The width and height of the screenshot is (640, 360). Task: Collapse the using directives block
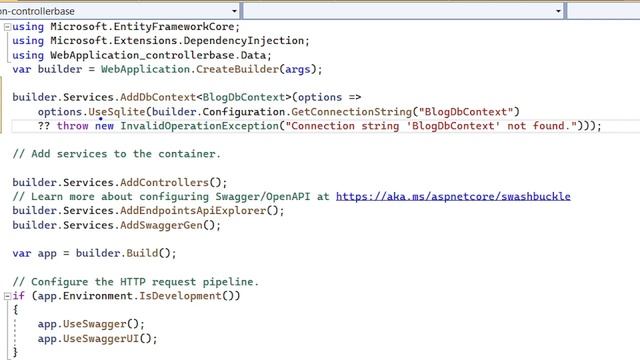(7, 27)
